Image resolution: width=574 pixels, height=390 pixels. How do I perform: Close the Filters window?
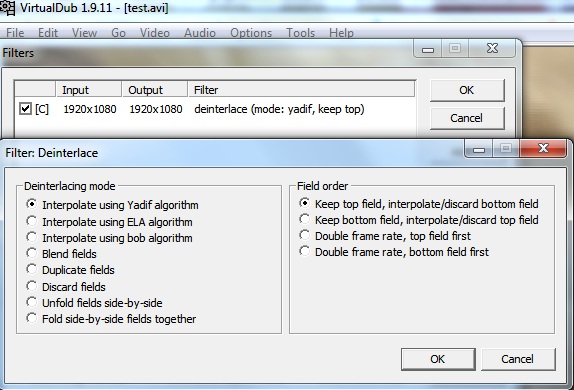point(492,48)
